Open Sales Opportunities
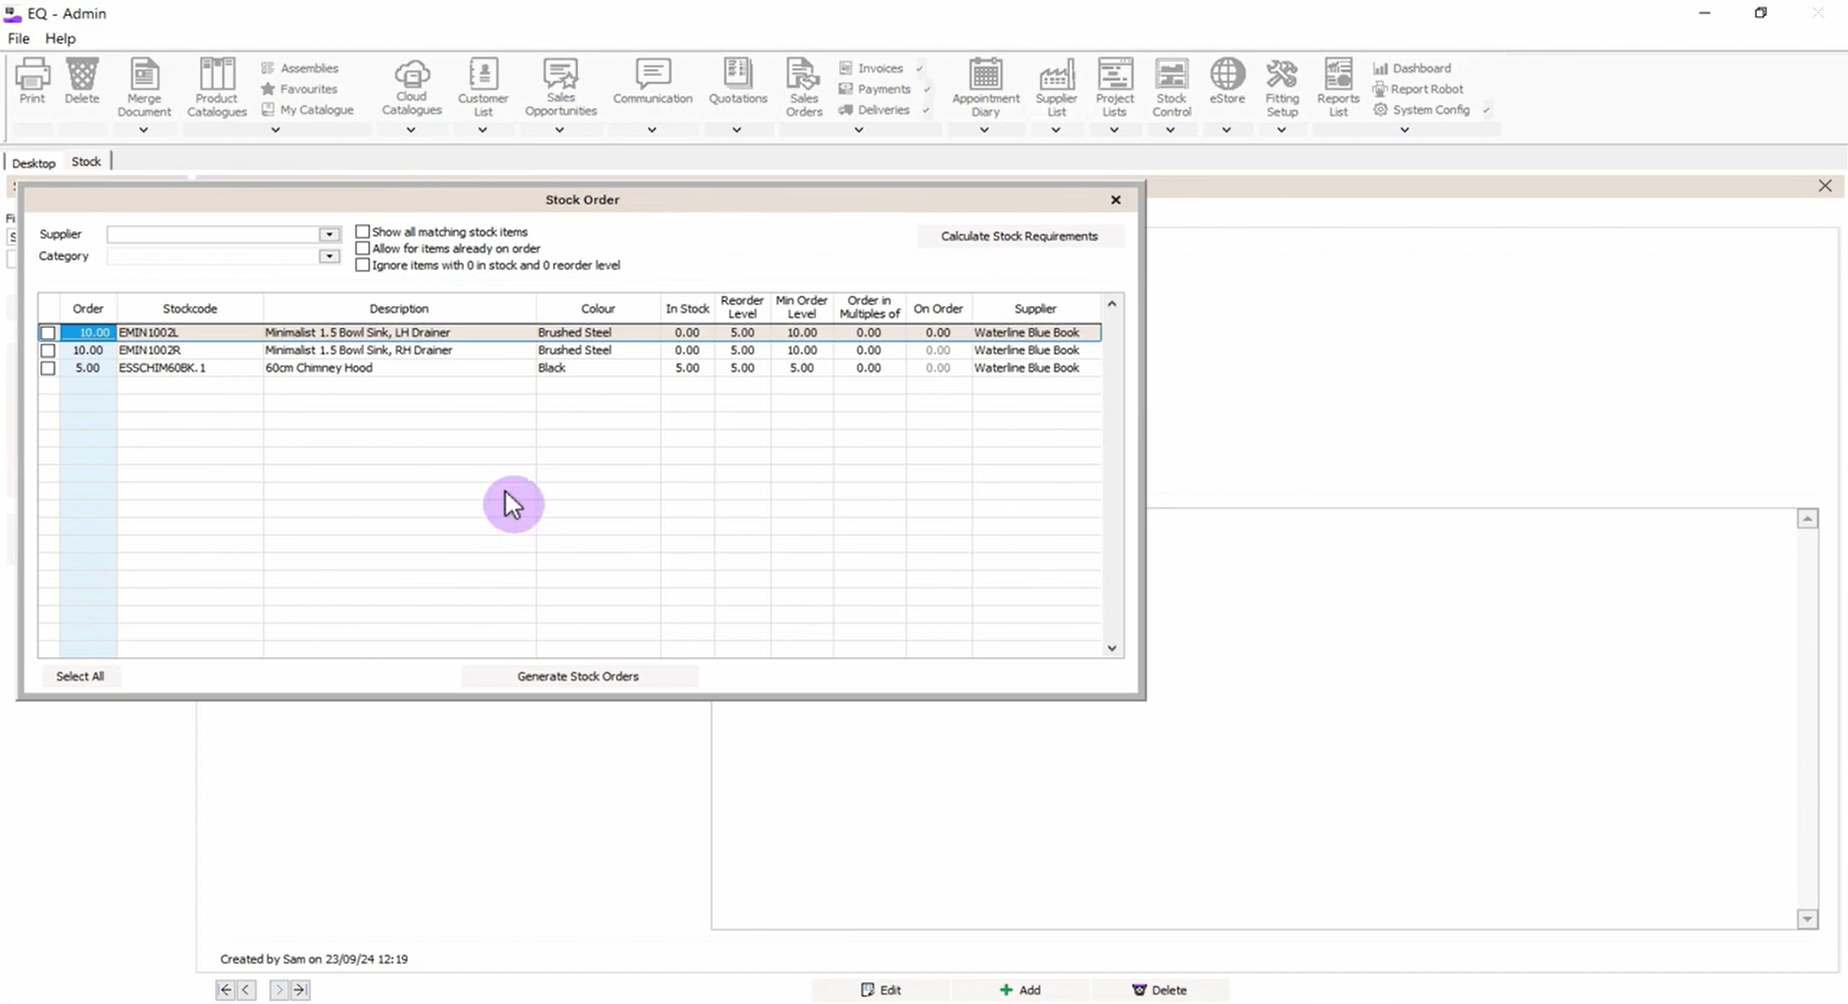This screenshot has height=1004, width=1848. click(560, 88)
